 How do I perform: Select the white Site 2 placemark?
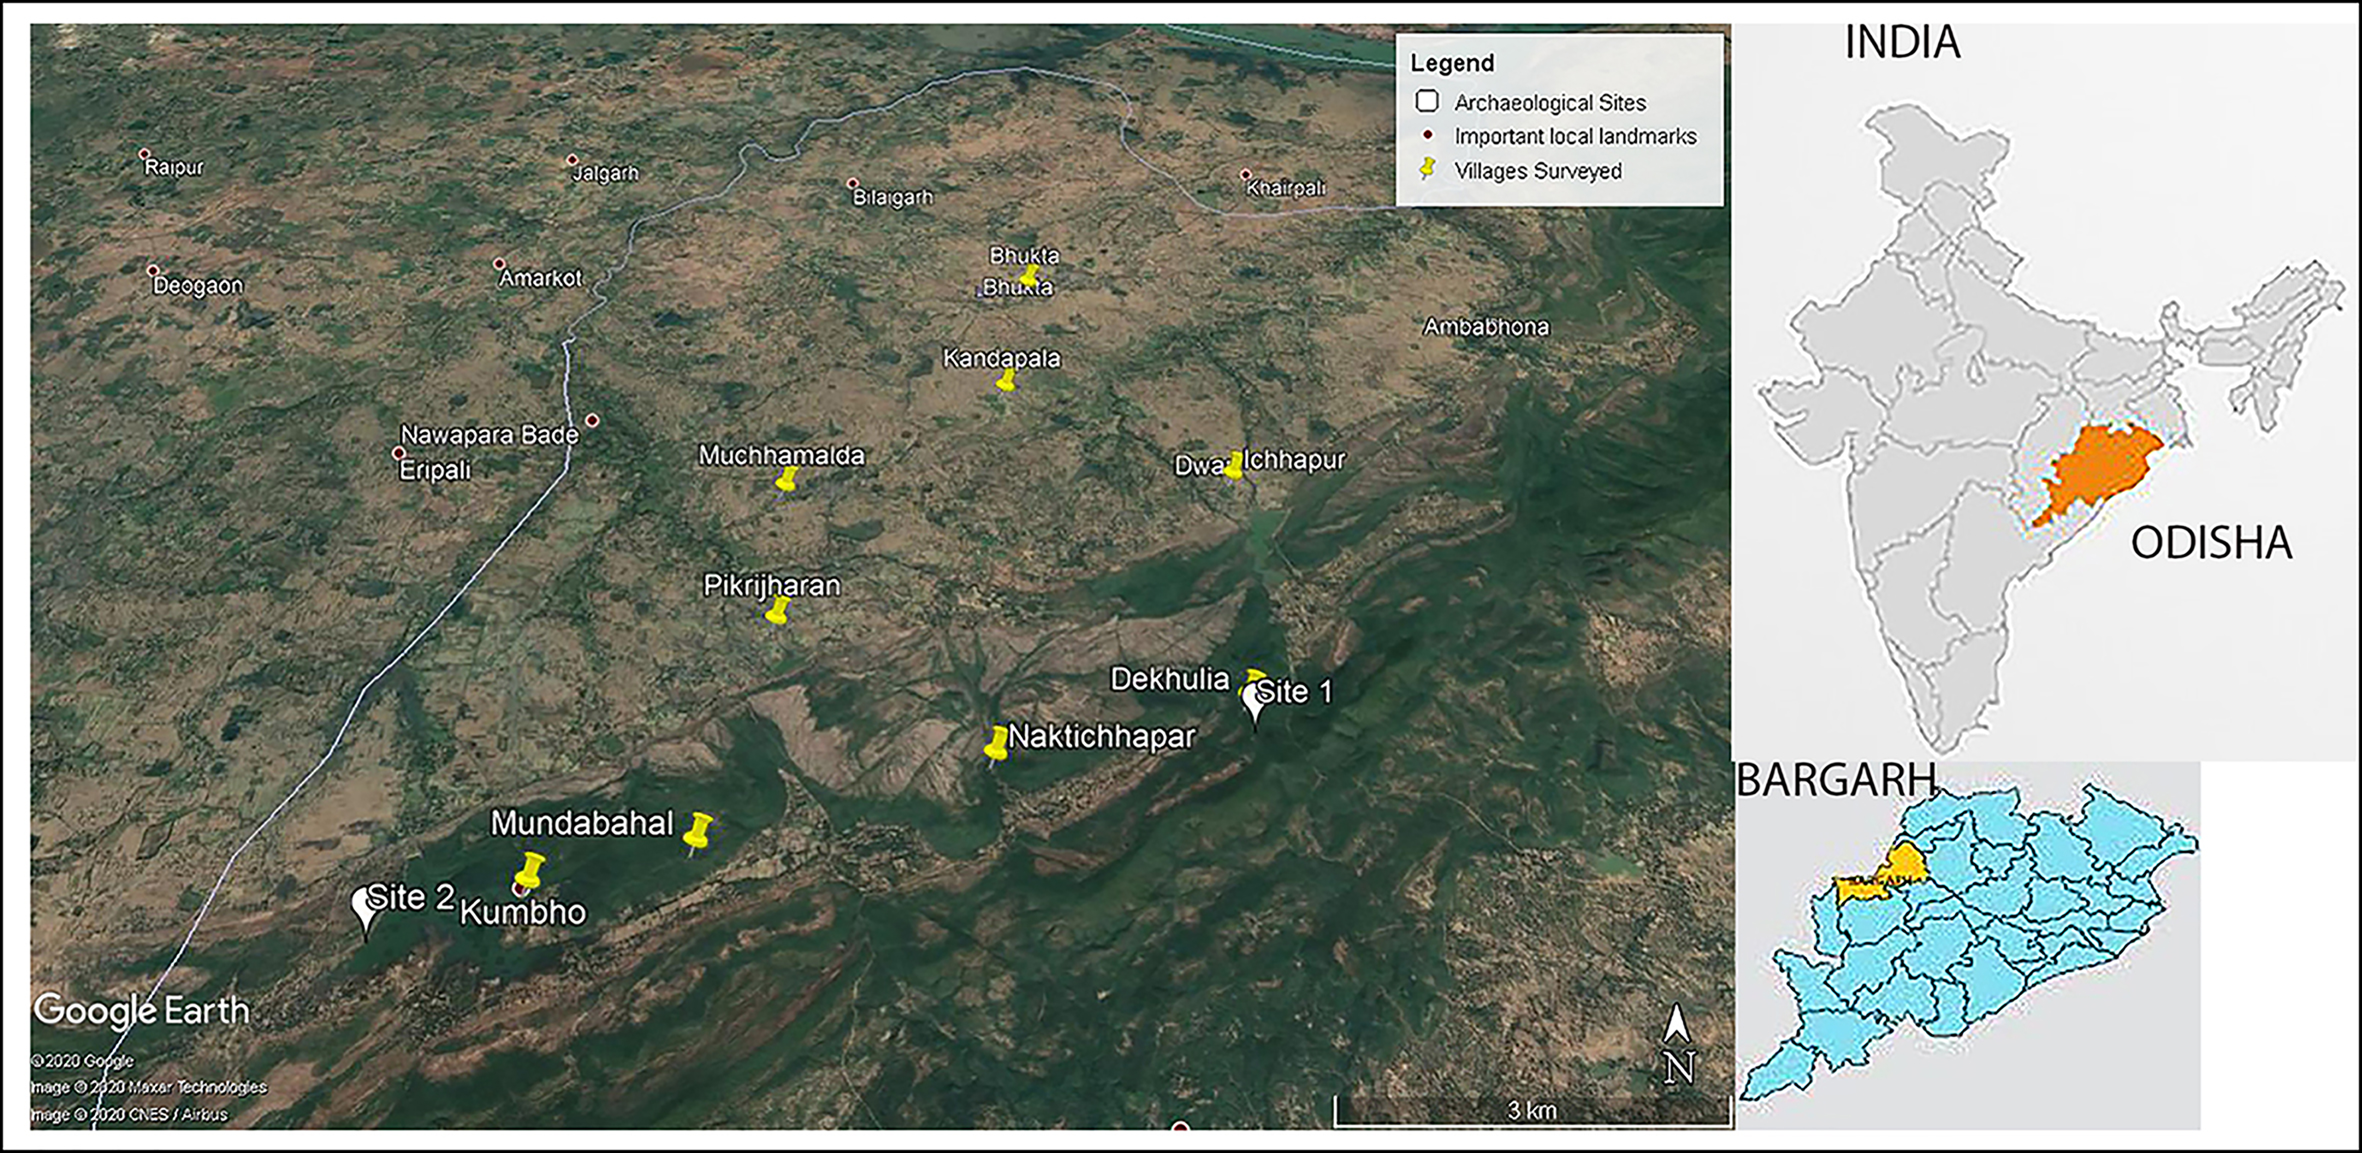coord(366,907)
